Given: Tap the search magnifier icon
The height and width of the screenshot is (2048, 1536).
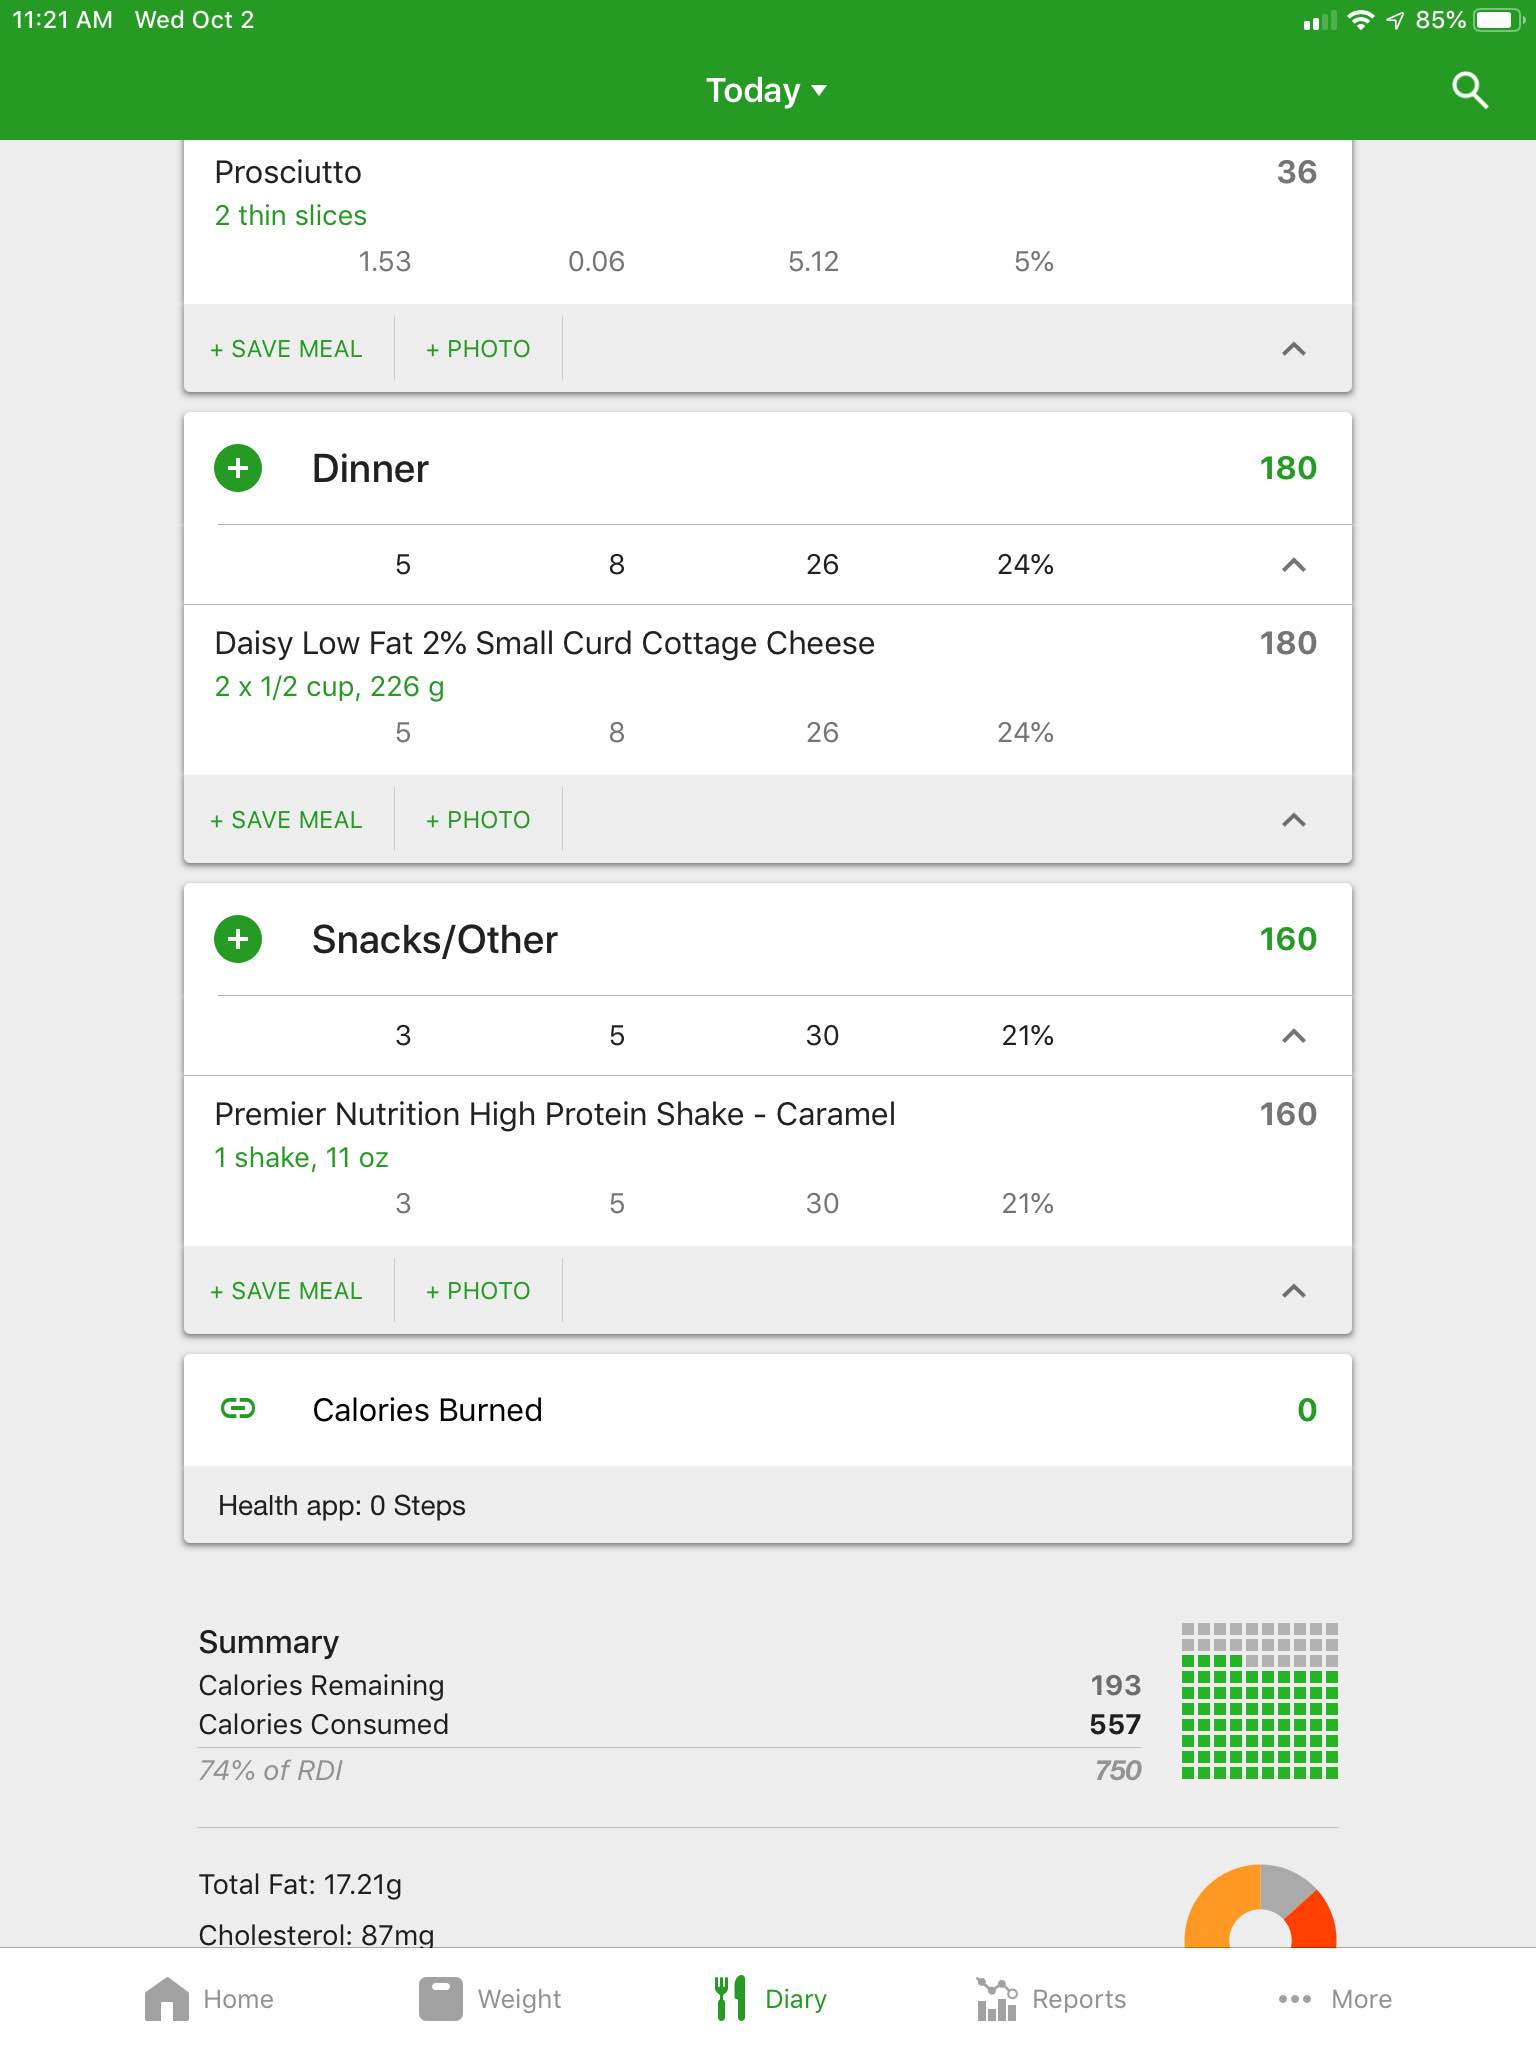Looking at the screenshot, I should [1470, 90].
